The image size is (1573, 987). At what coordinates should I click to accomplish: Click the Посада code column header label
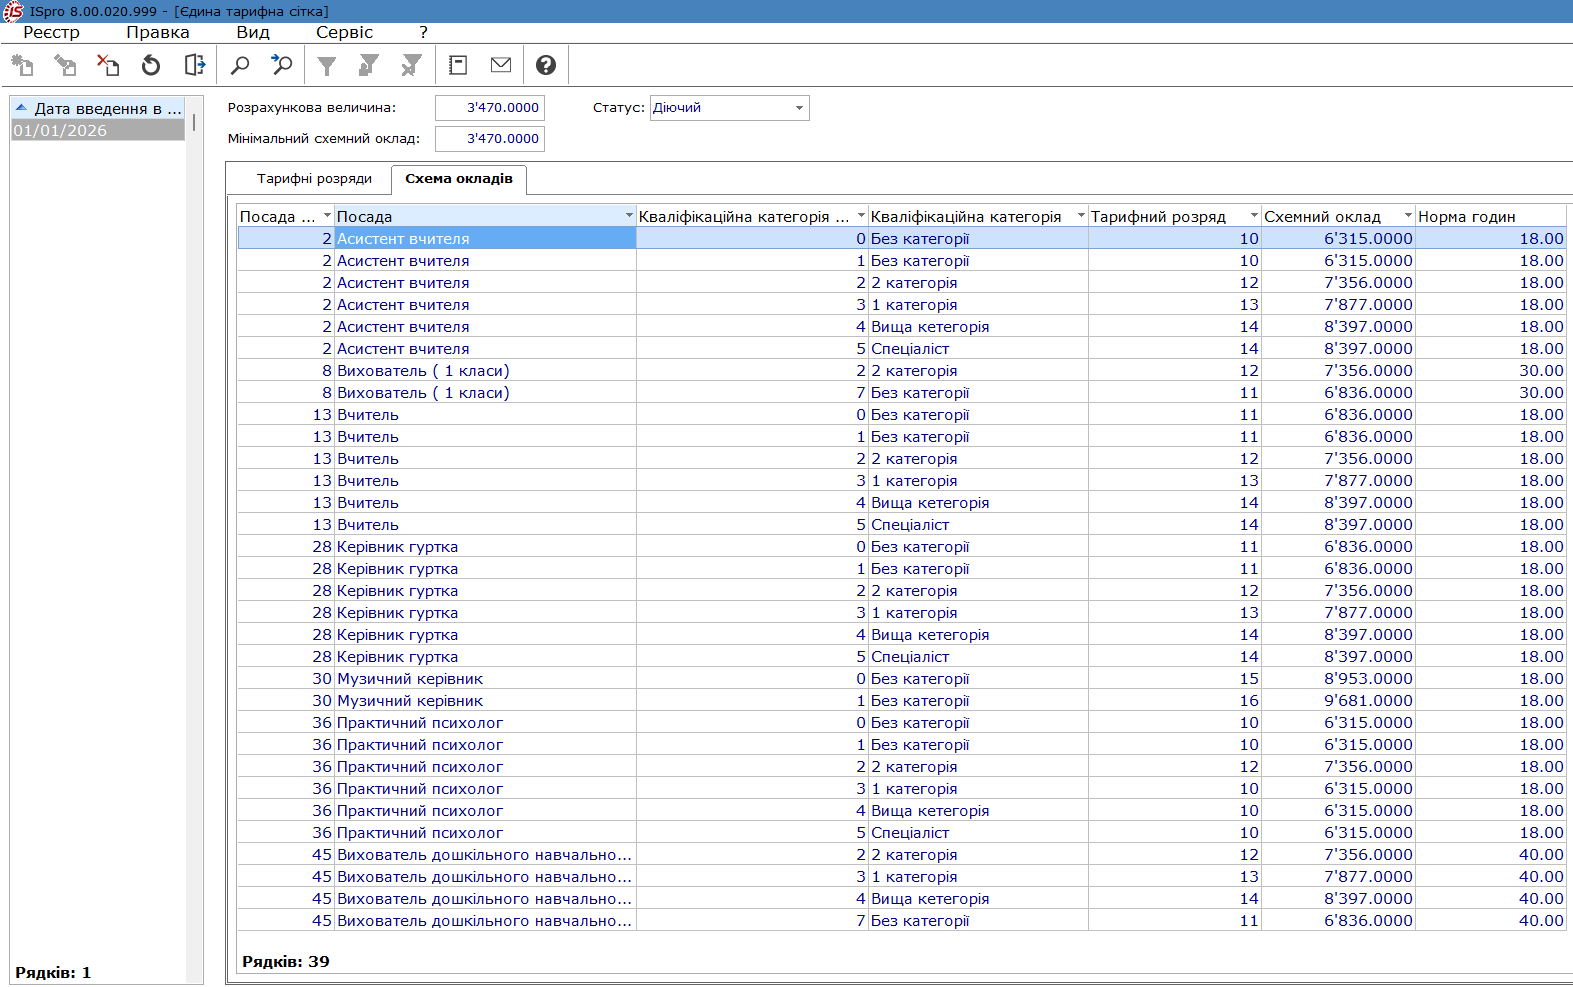(x=277, y=216)
